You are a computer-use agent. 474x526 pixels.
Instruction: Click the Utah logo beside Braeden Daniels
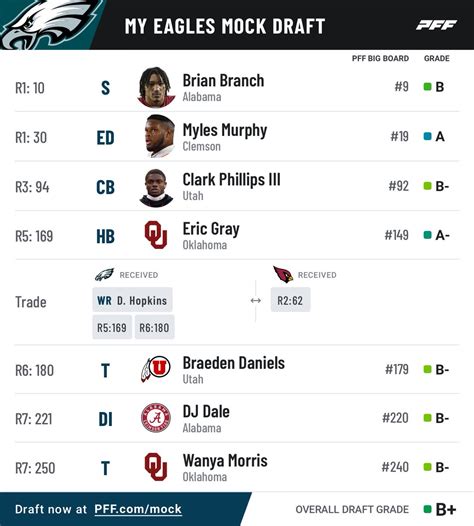156,369
